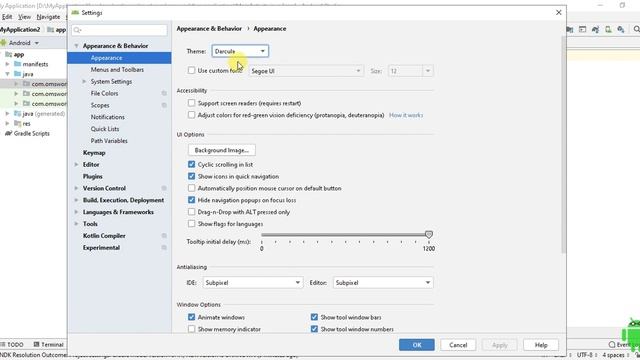Click the Help button
This screenshot has width=640, height=360.
pos(541,345)
